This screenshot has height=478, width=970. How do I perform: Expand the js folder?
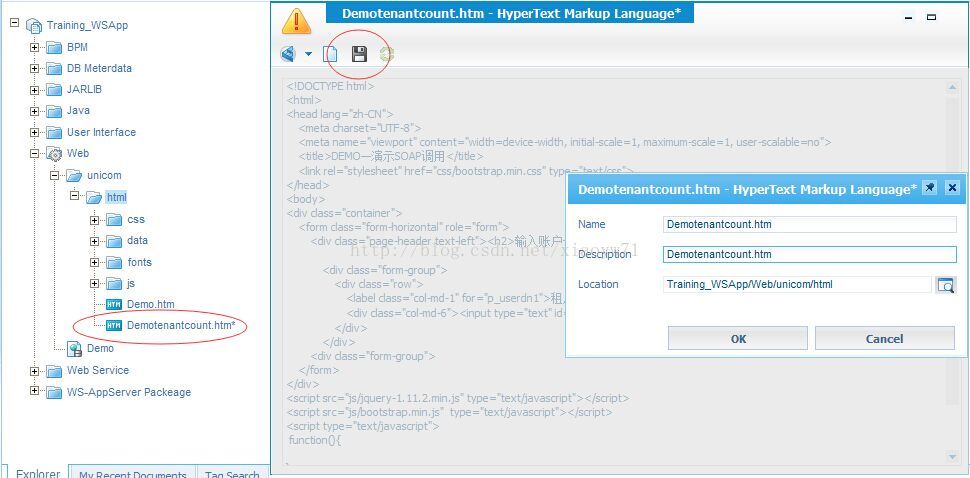(95, 284)
